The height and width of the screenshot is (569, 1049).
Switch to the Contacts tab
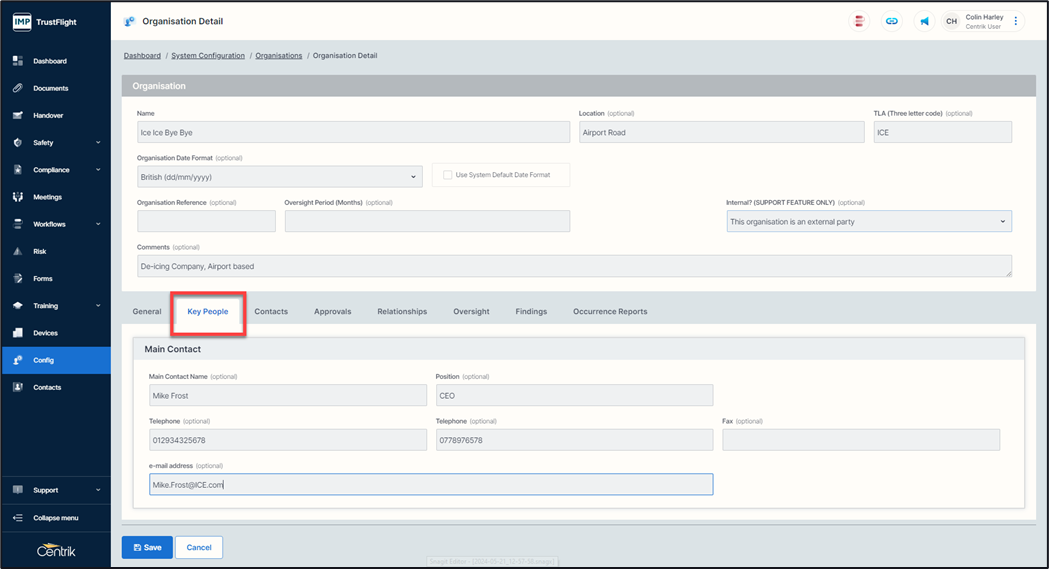271,312
